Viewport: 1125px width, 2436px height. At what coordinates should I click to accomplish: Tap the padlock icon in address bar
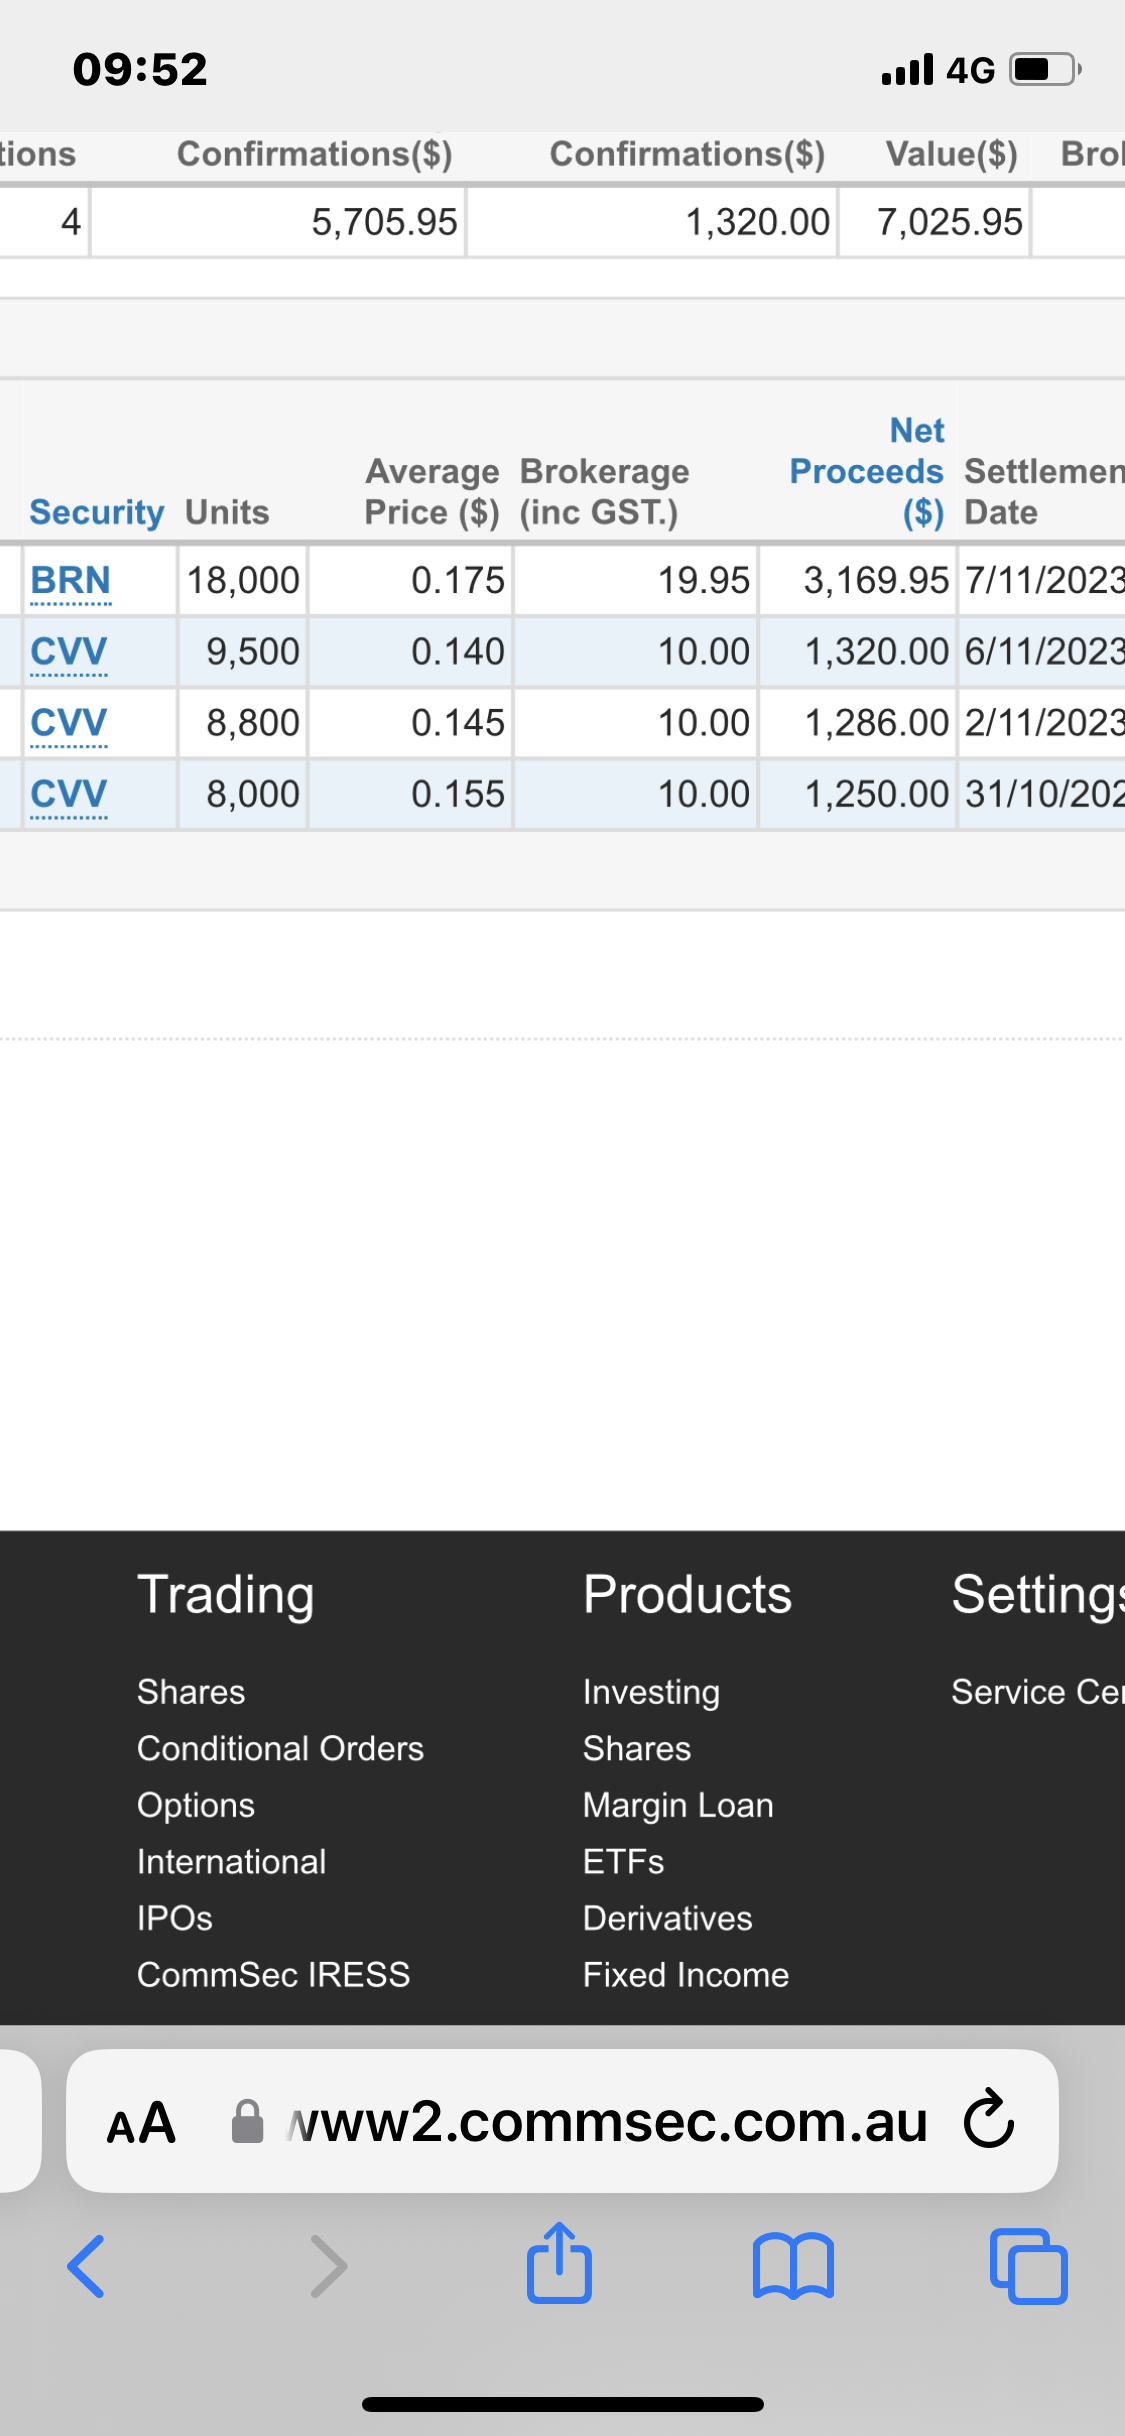(x=247, y=2122)
